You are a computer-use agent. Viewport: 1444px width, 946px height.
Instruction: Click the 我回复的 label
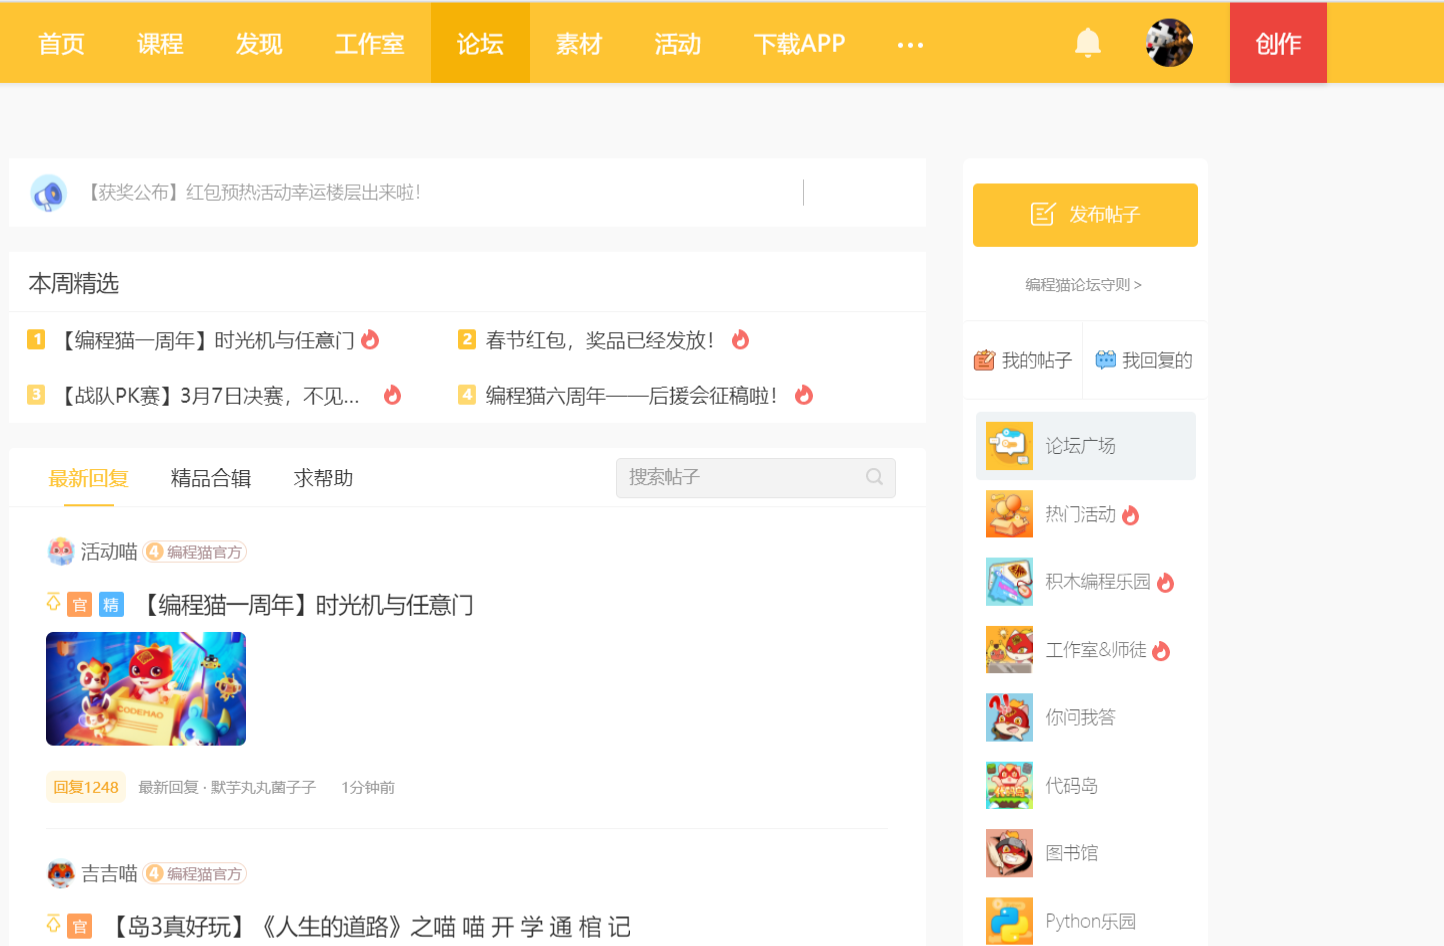point(1157,361)
